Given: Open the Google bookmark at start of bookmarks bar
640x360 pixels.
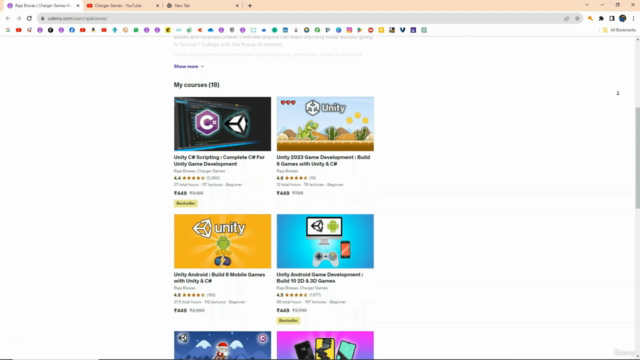Looking at the screenshot, I should point(8,30).
